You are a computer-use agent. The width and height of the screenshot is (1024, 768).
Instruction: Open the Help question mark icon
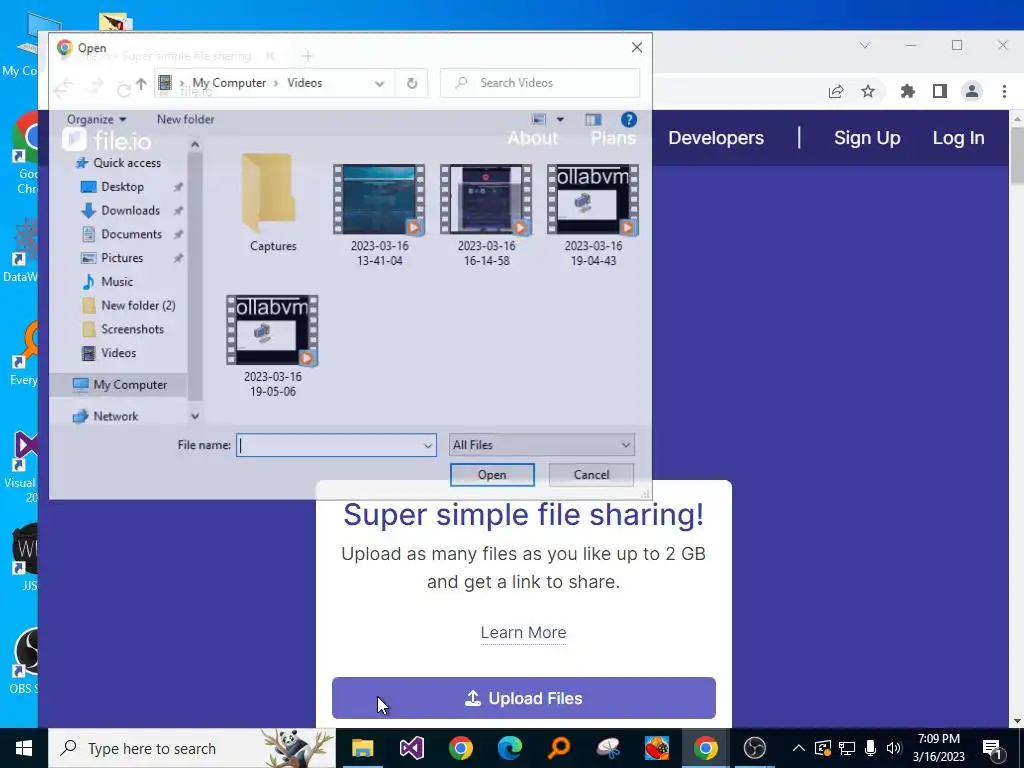coord(629,120)
